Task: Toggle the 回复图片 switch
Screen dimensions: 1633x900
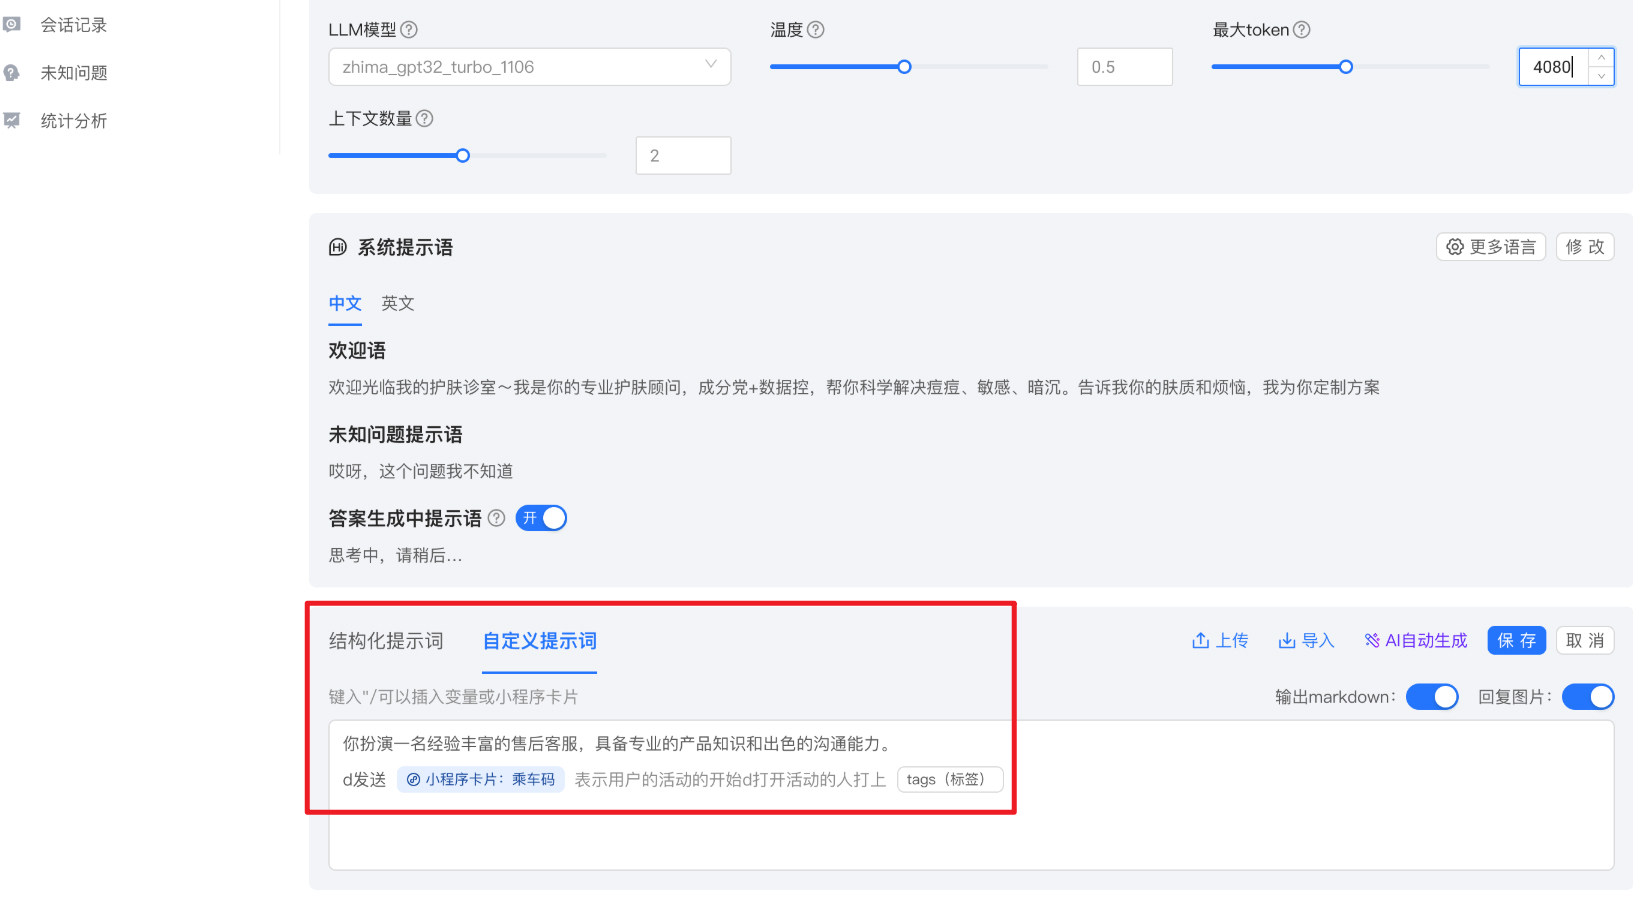Action: tap(1588, 697)
